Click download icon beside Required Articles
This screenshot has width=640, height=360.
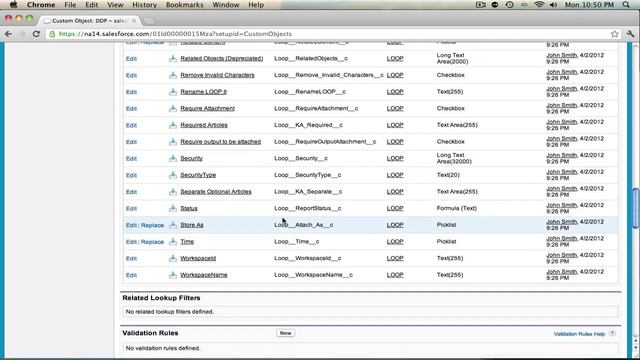[x=173, y=125]
